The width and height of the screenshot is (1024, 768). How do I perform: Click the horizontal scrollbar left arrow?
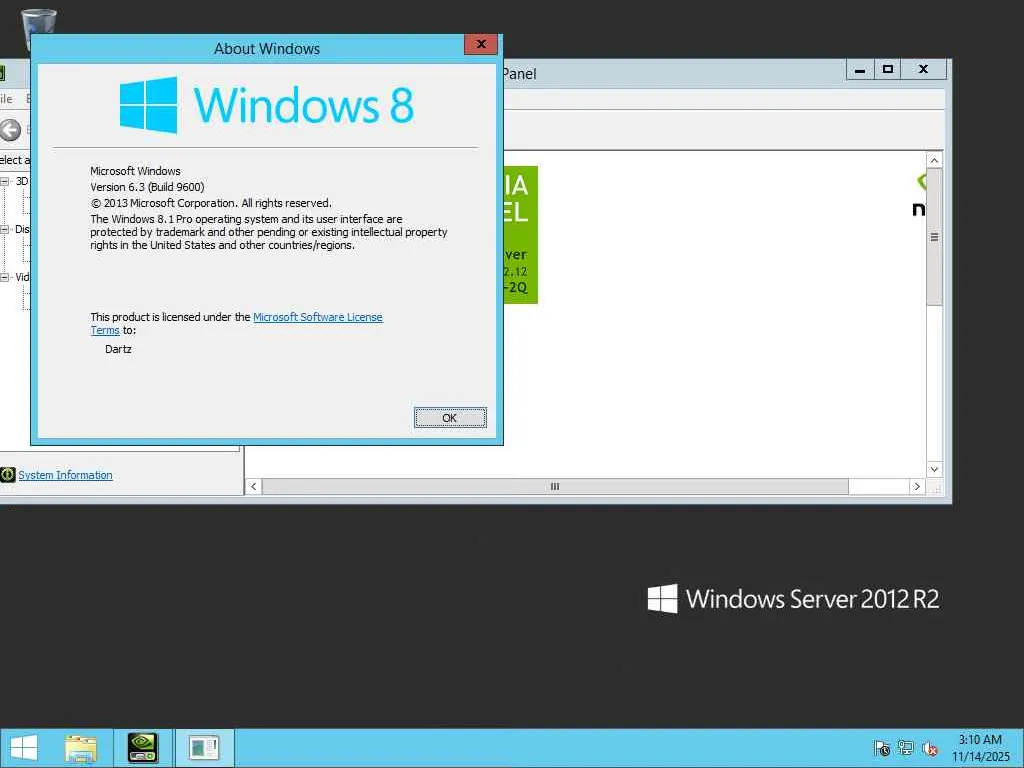pos(253,487)
